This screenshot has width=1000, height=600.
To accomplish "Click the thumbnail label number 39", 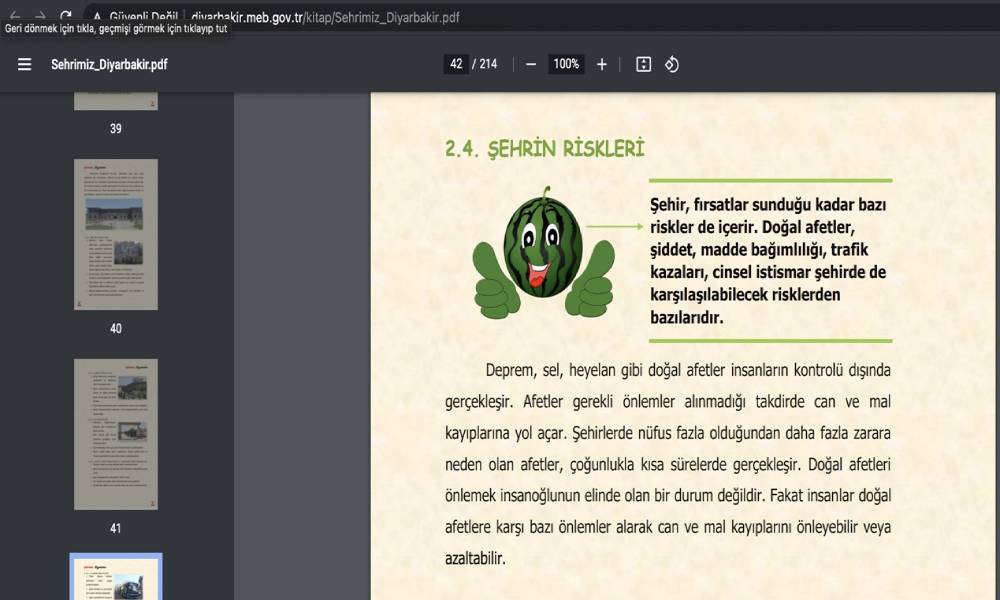I will (115, 128).
